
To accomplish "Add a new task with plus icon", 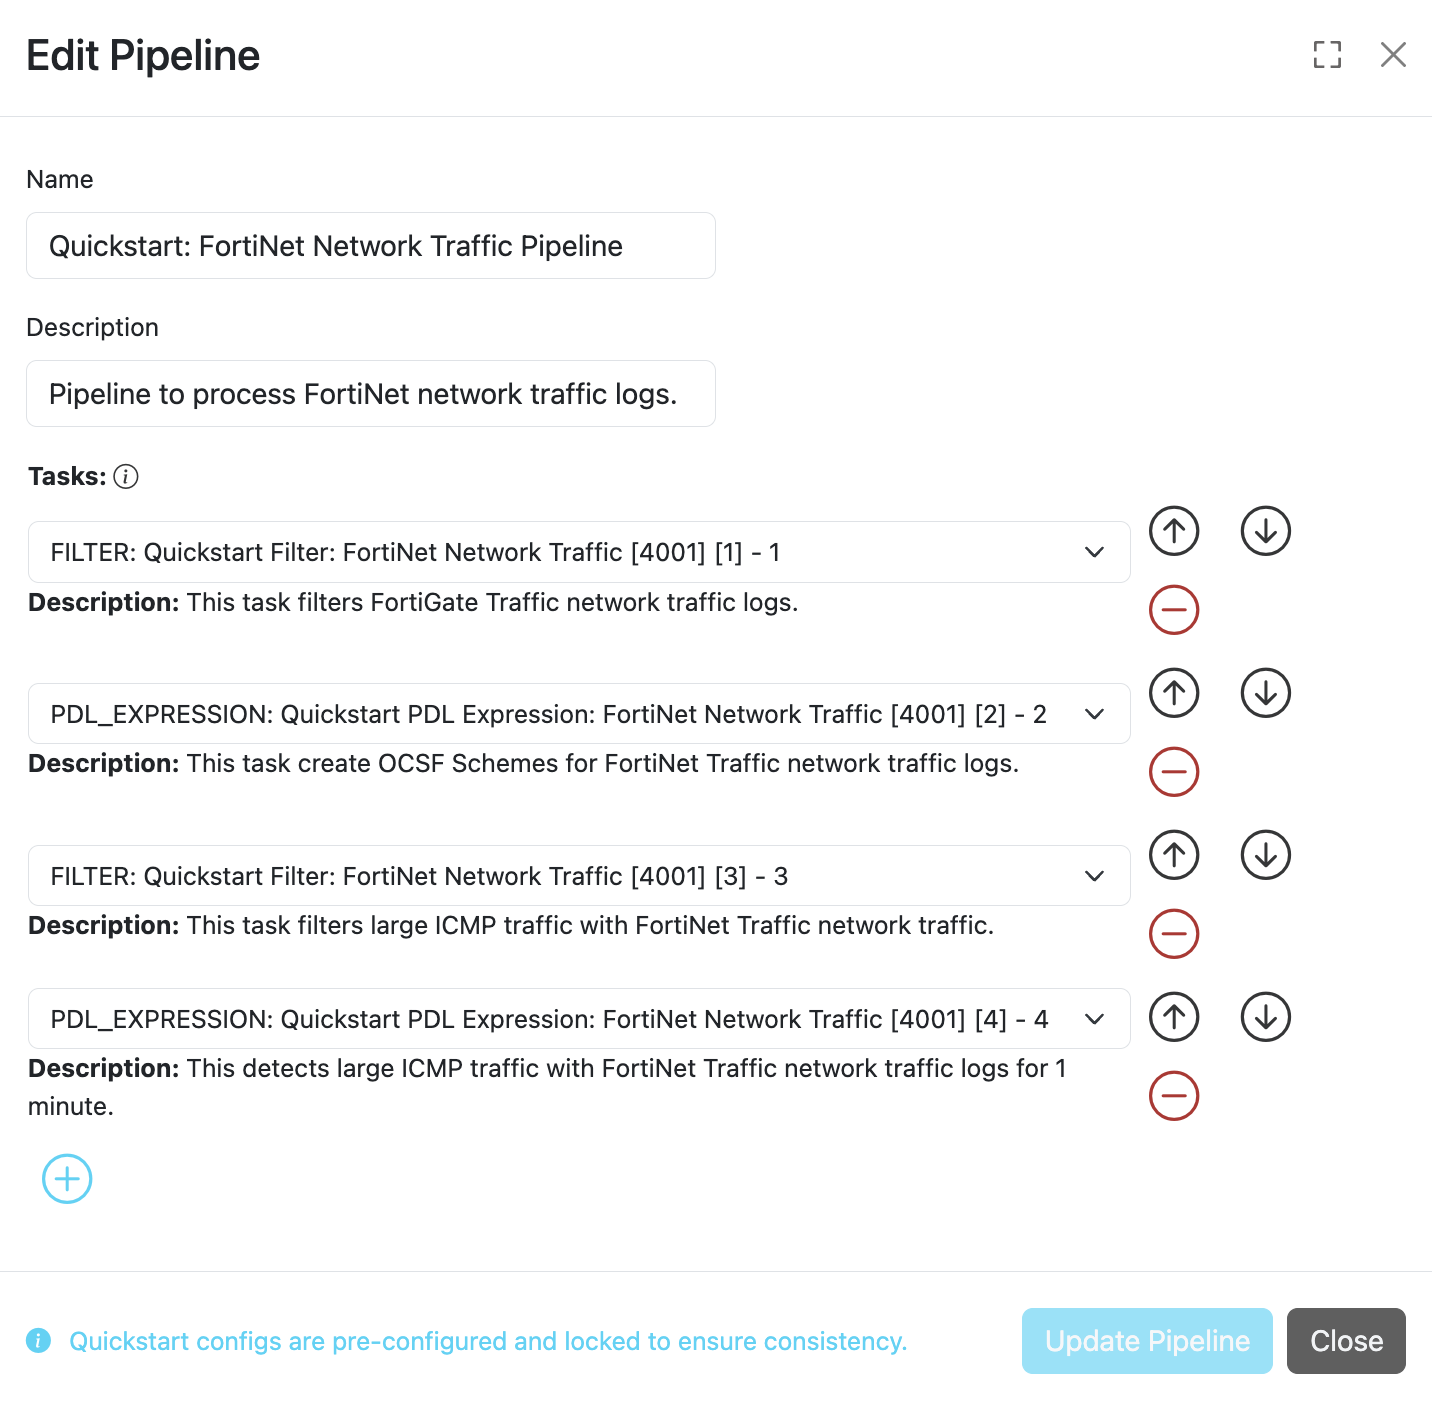I will tap(67, 1179).
